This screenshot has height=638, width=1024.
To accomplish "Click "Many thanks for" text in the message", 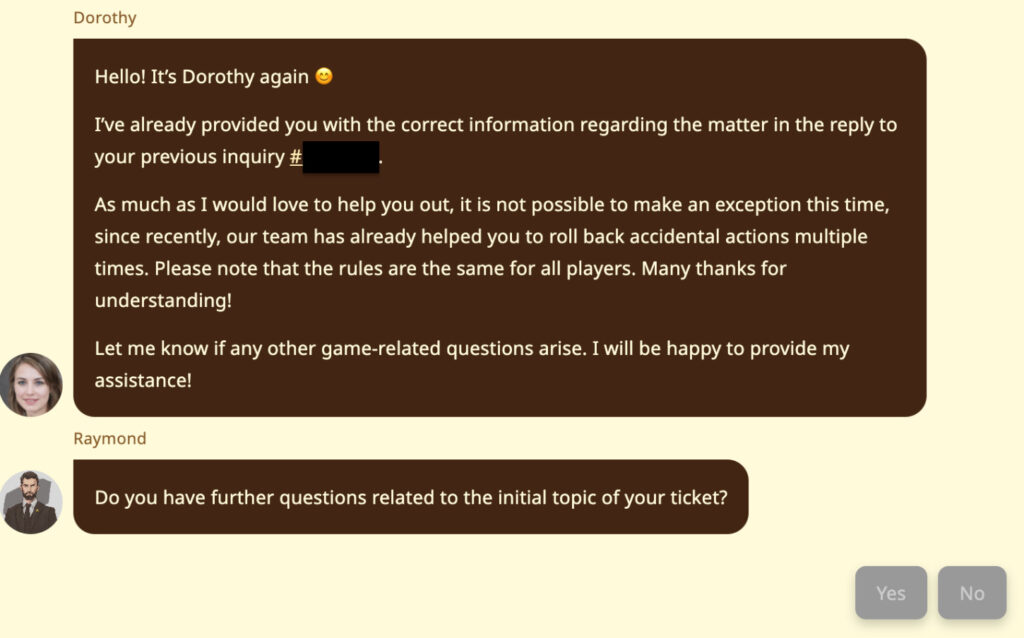I will (x=714, y=268).
